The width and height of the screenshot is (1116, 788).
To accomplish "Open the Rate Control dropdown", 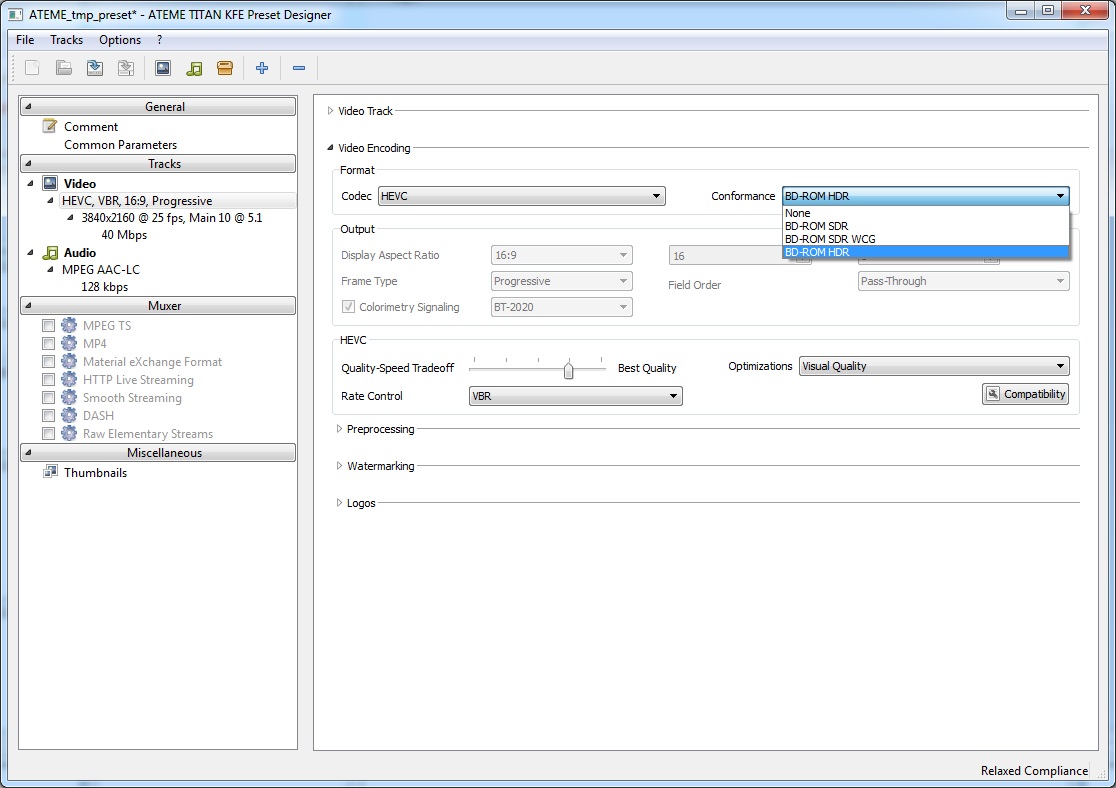I will point(575,396).
